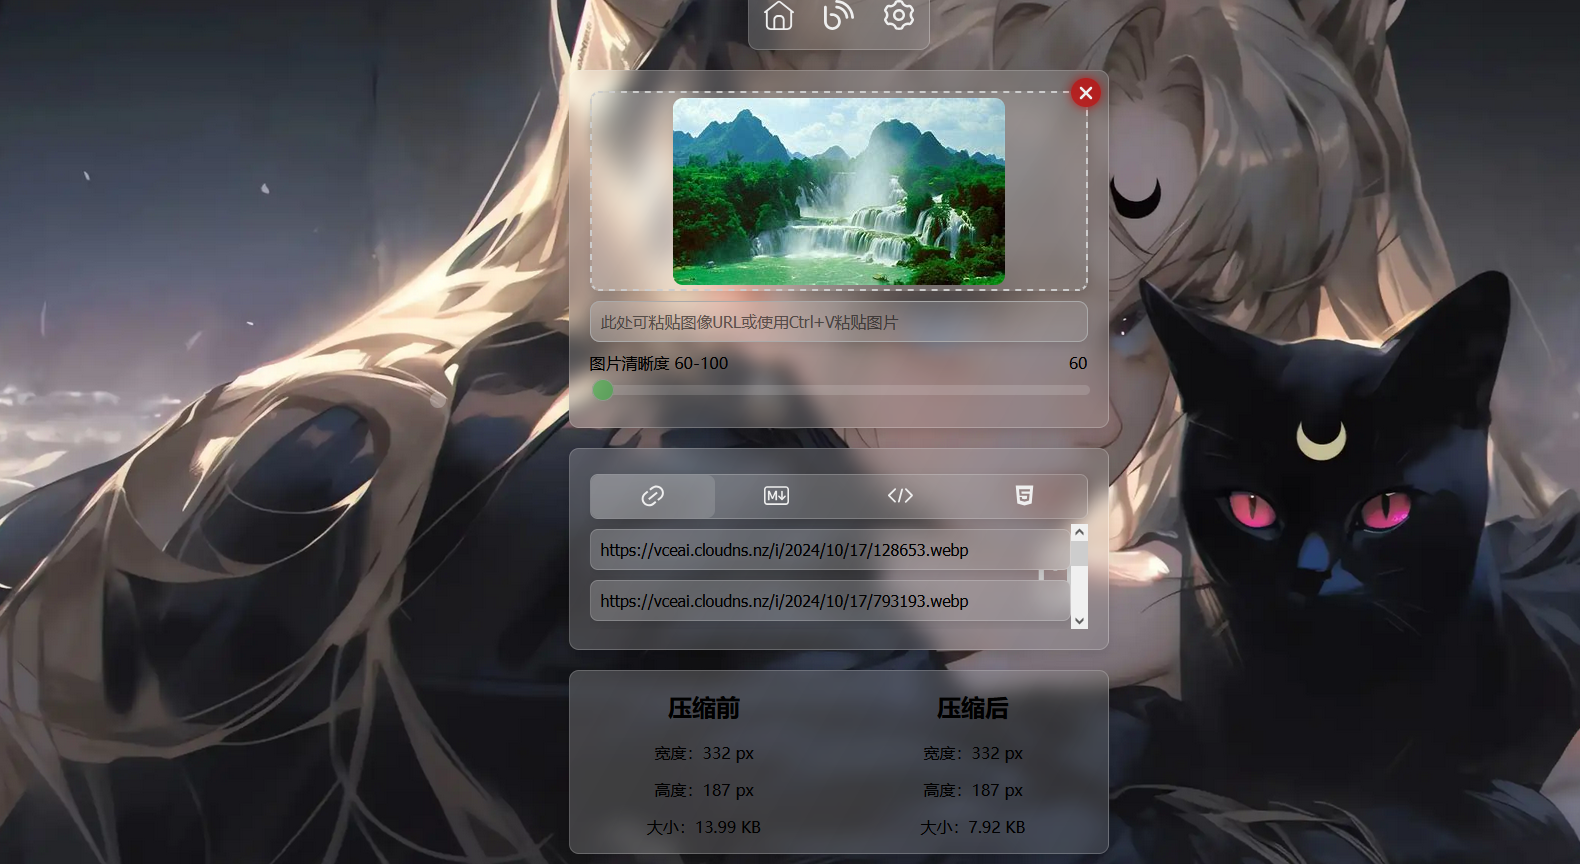The width and height of the screenshot is (1580, 864).
Task: Switch to the </> code format tab
Action: tap(900, 496)
